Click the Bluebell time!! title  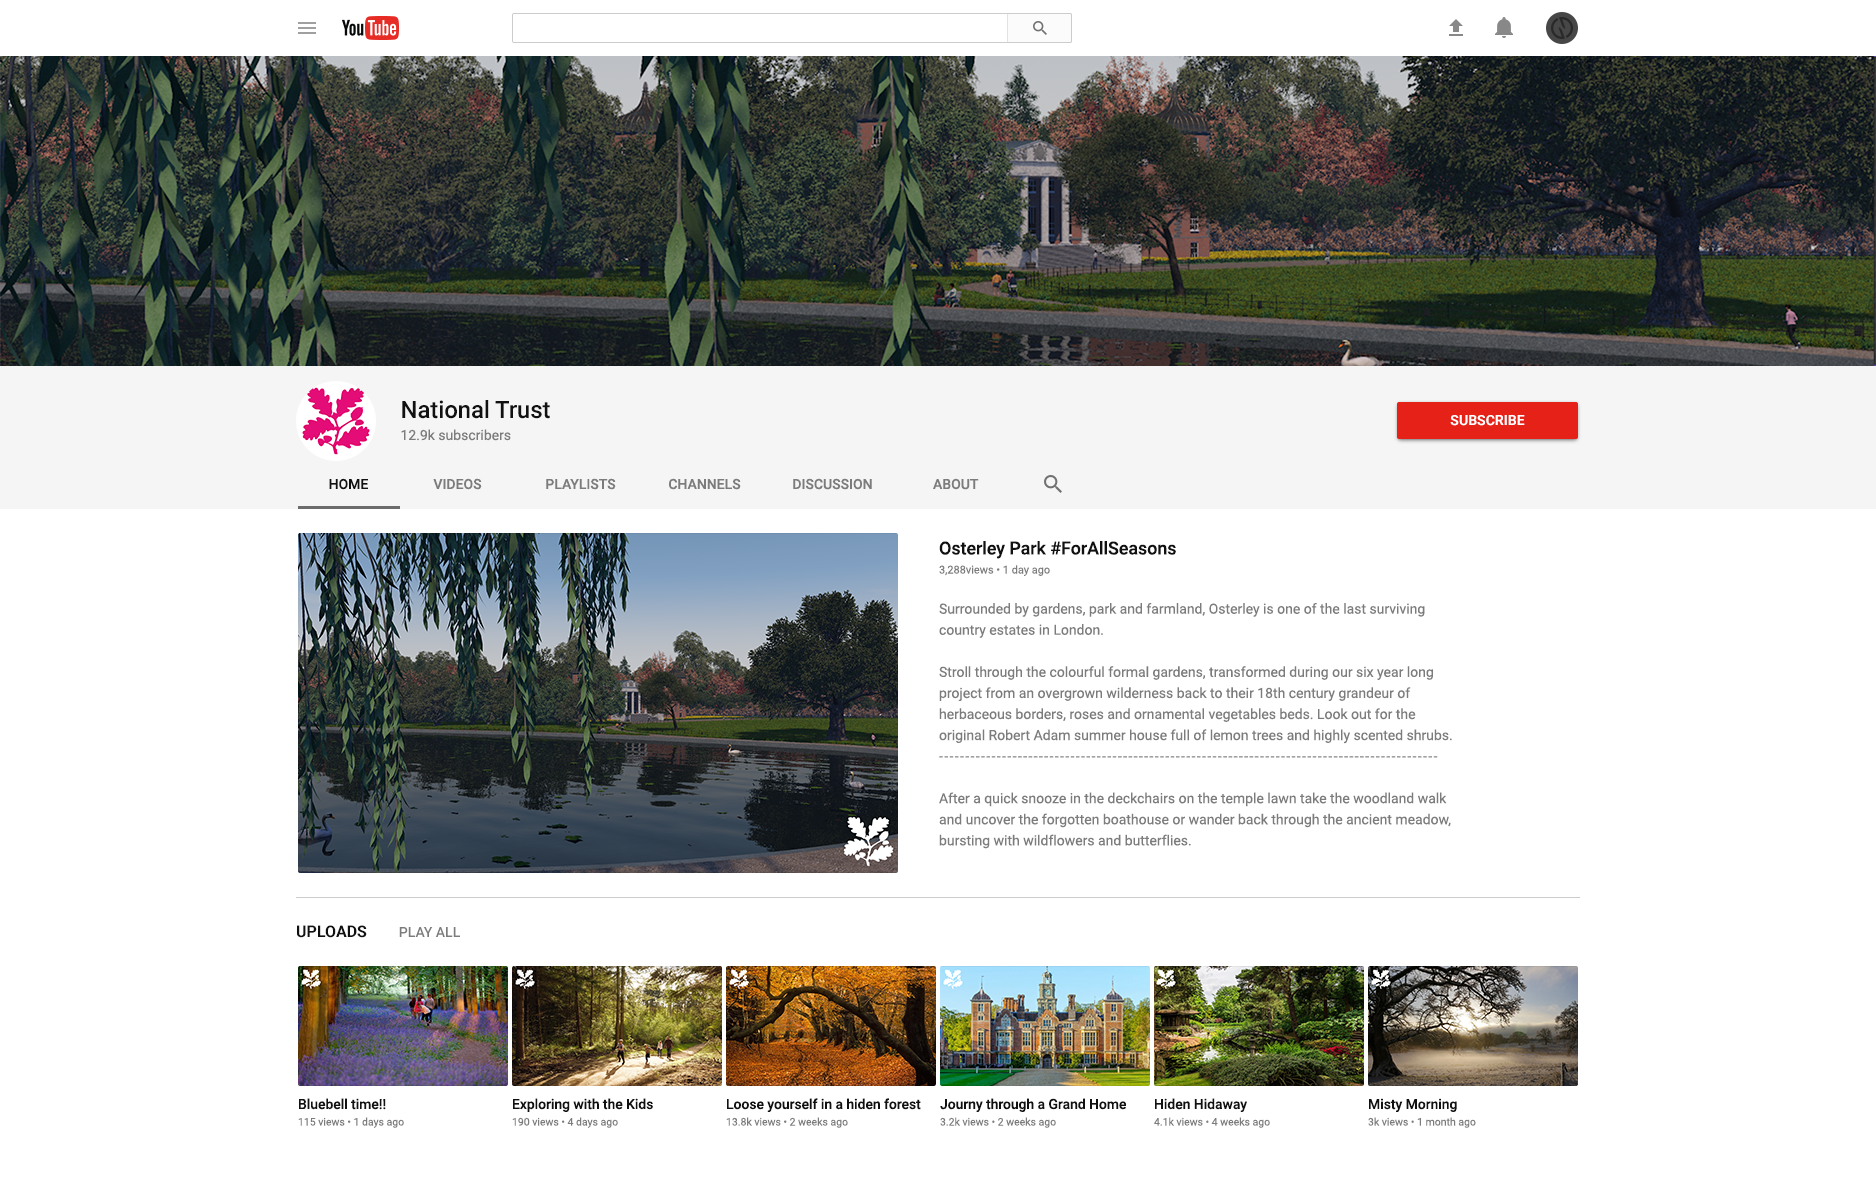click(342, 1104)
